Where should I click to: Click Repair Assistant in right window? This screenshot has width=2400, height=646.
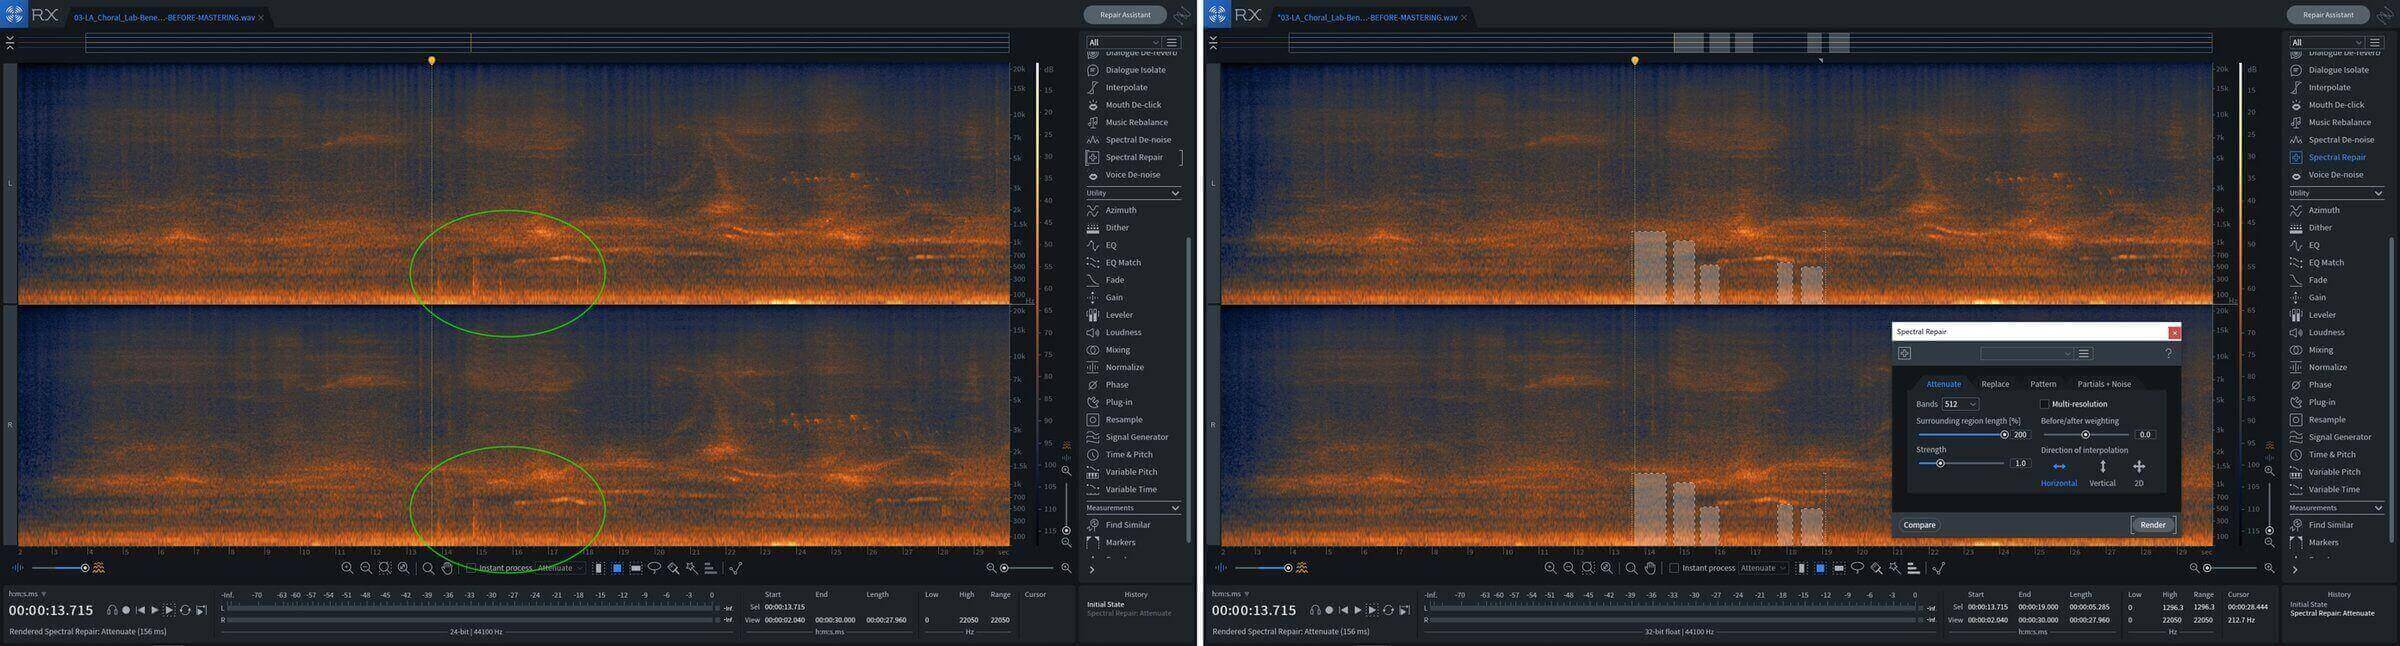tap(2328, 15)
